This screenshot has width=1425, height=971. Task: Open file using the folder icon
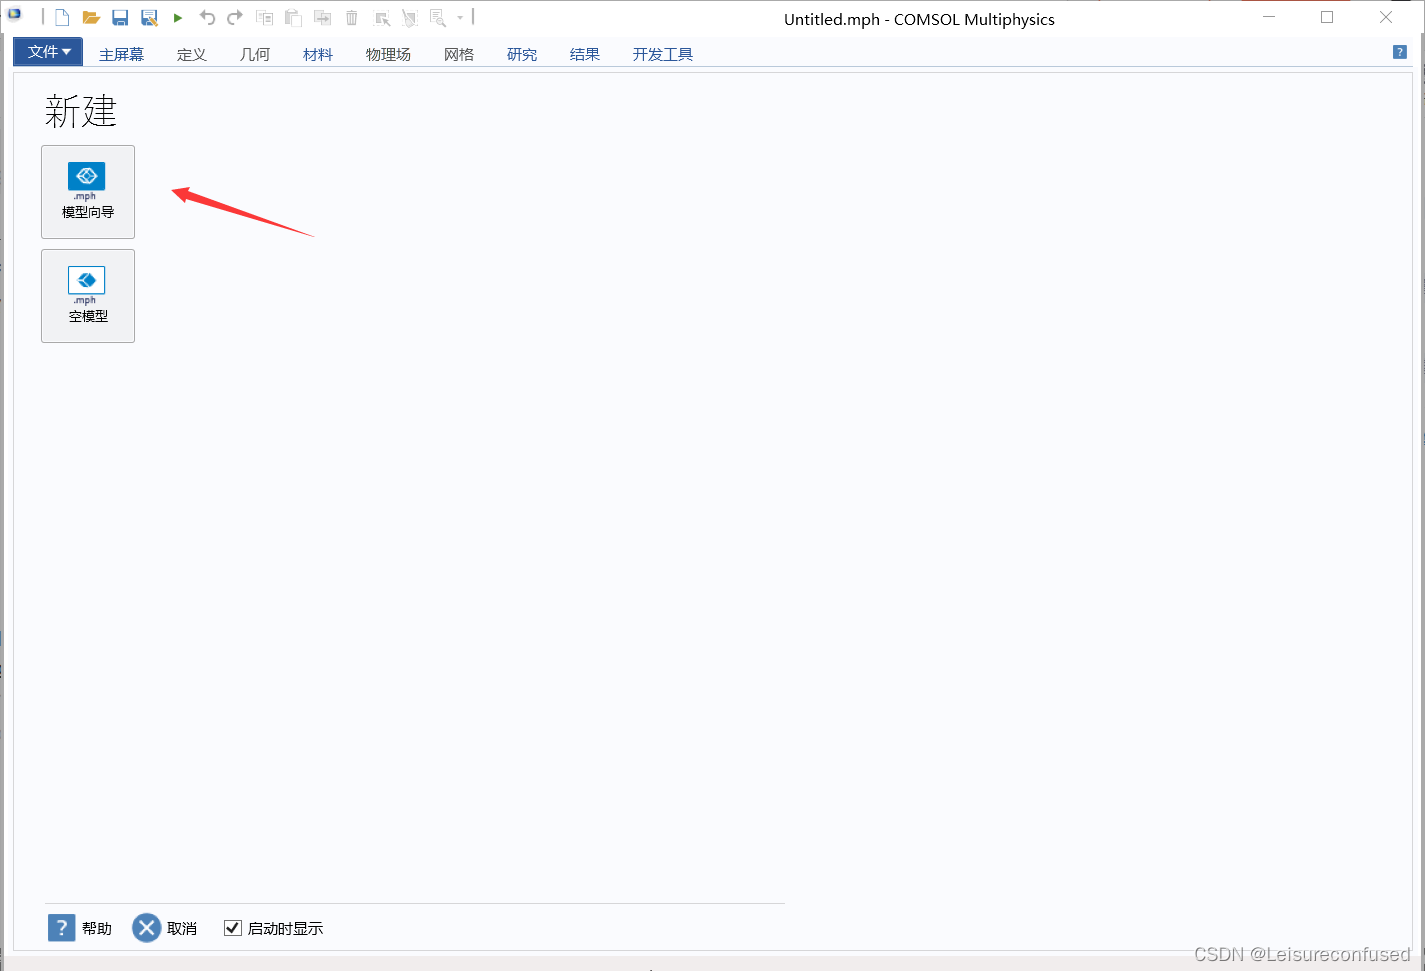91,18
